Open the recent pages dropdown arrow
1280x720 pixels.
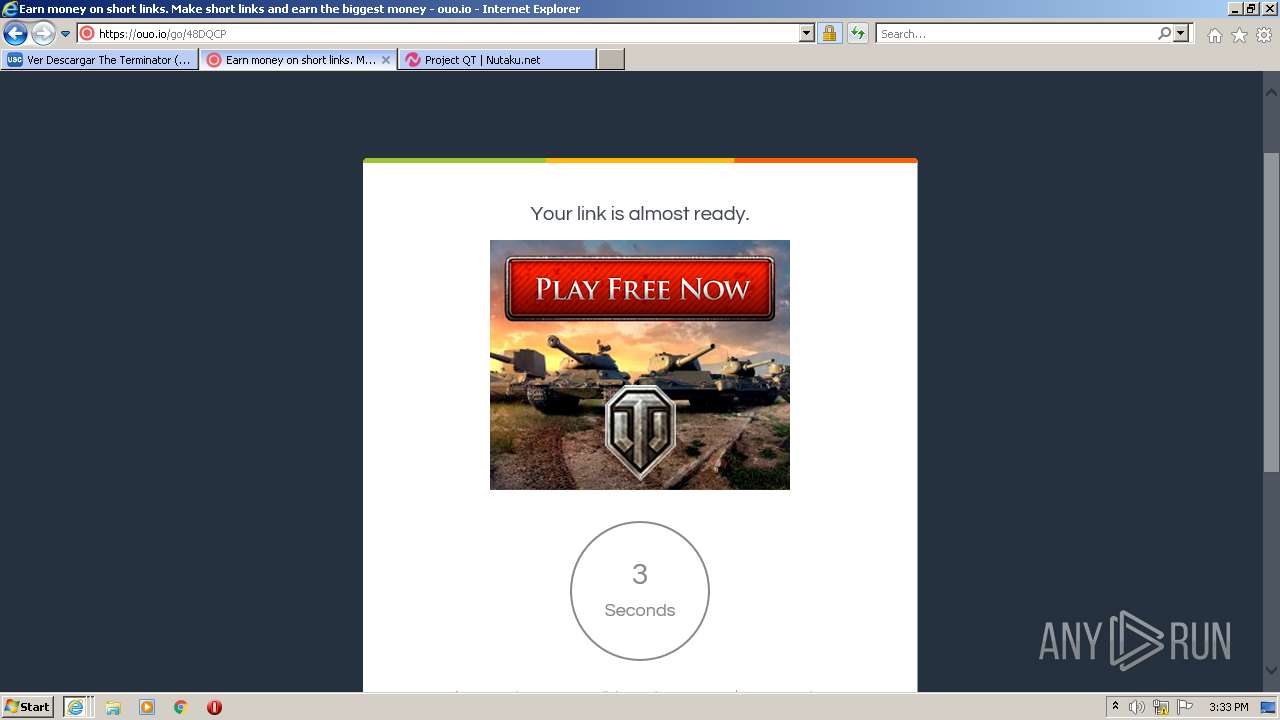tap(66, 34)
